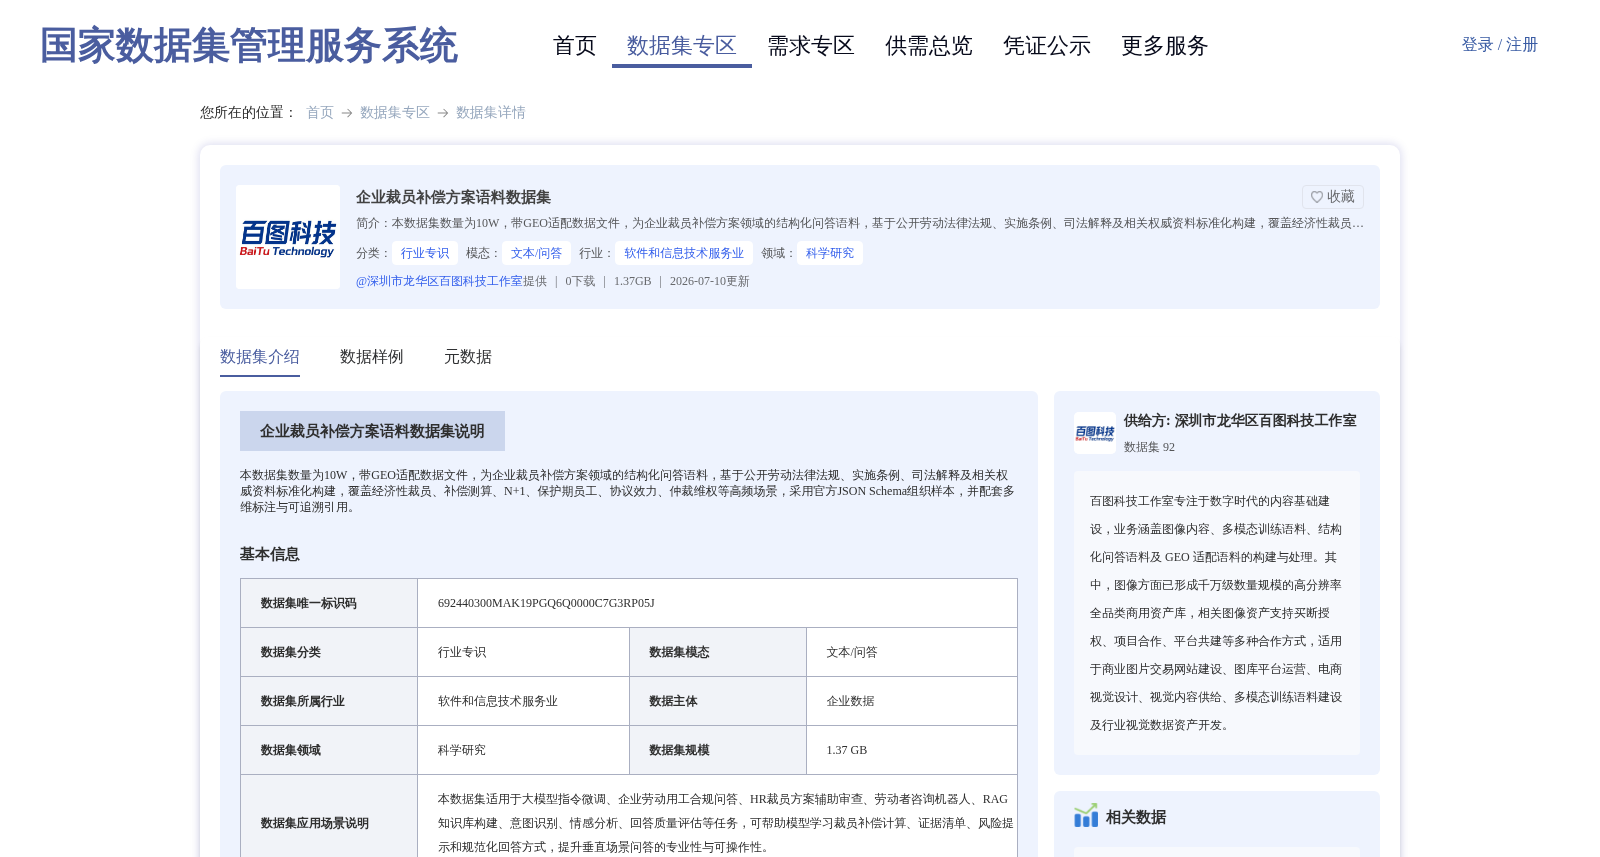
Task: Click the 基本信息 section heading
Action: (270, 554)
